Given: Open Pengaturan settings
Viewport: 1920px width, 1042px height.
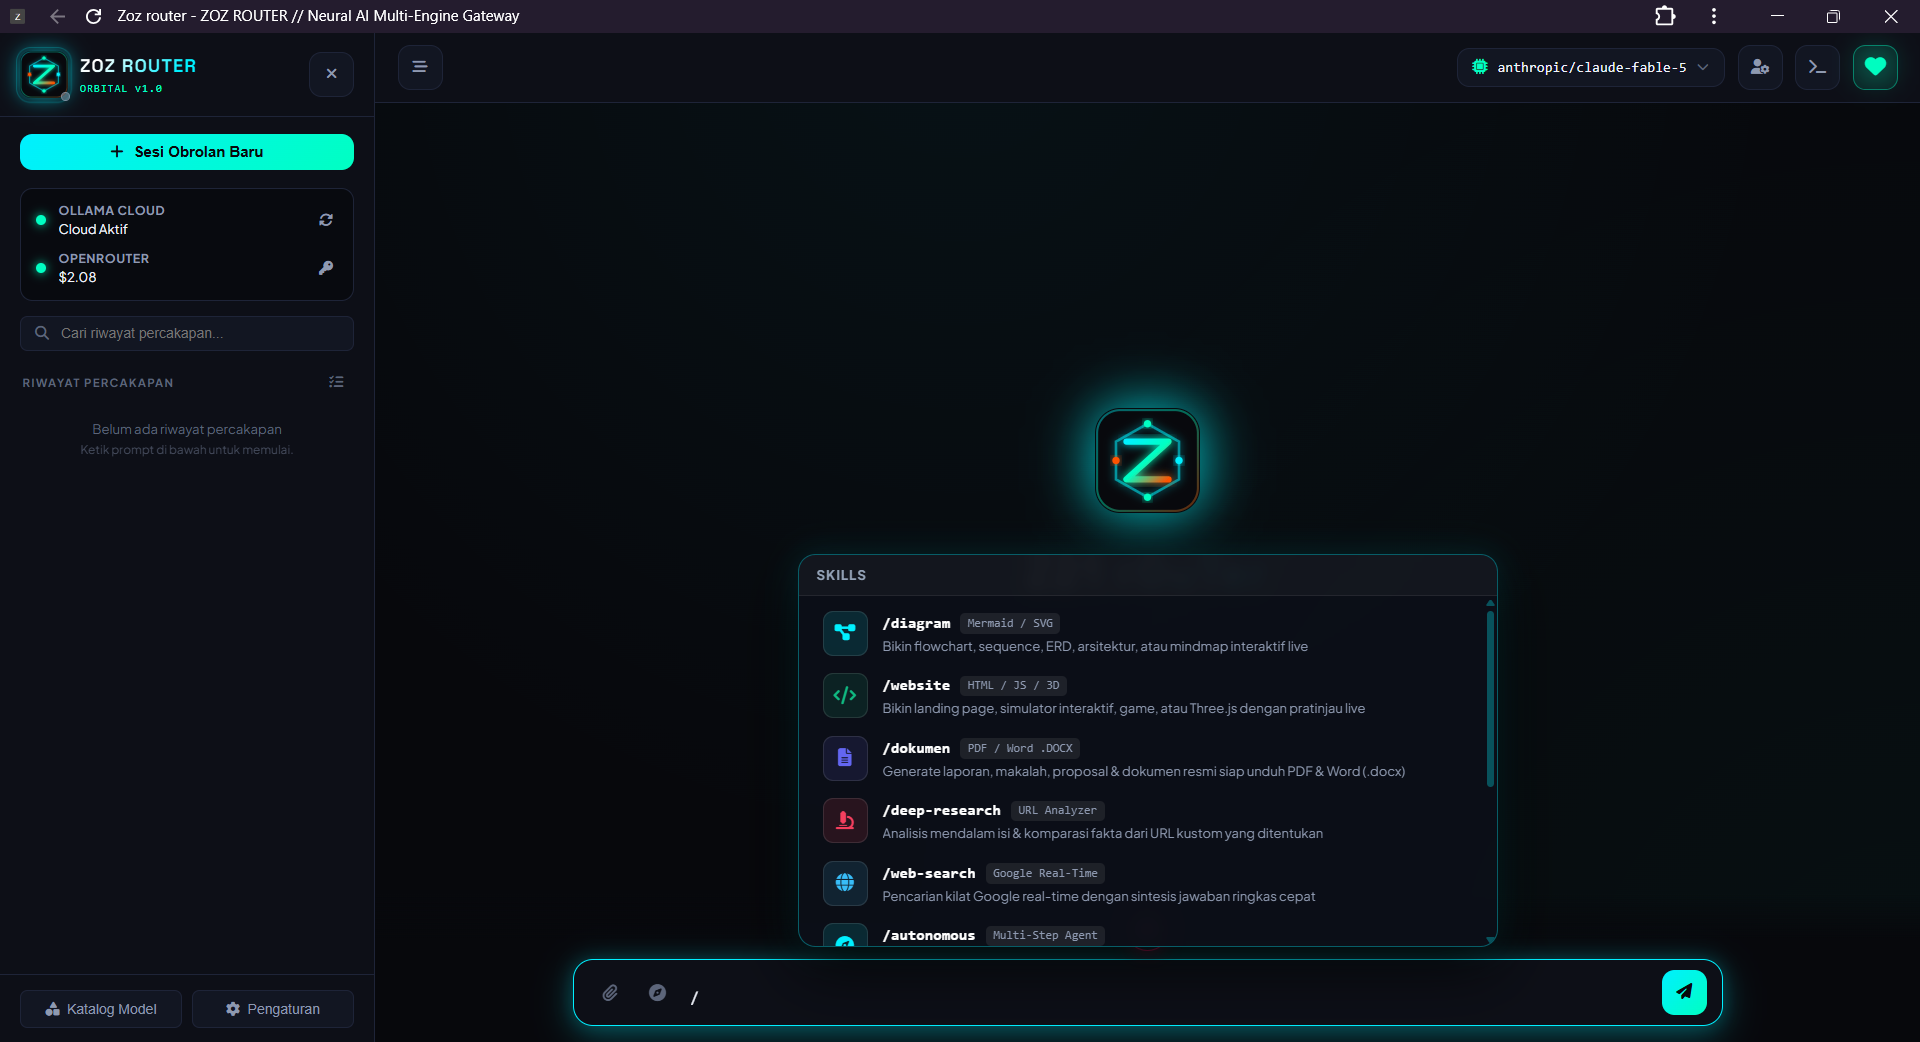Looking at the screenshot, I should (273, 1009).
